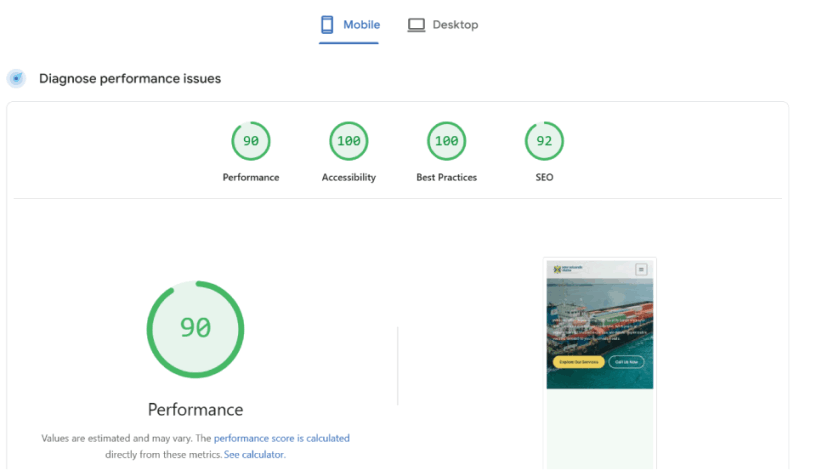Viewport: 816px width, 476px height.
Task: Click the Call Us Now button in preview
Action: 628,361
